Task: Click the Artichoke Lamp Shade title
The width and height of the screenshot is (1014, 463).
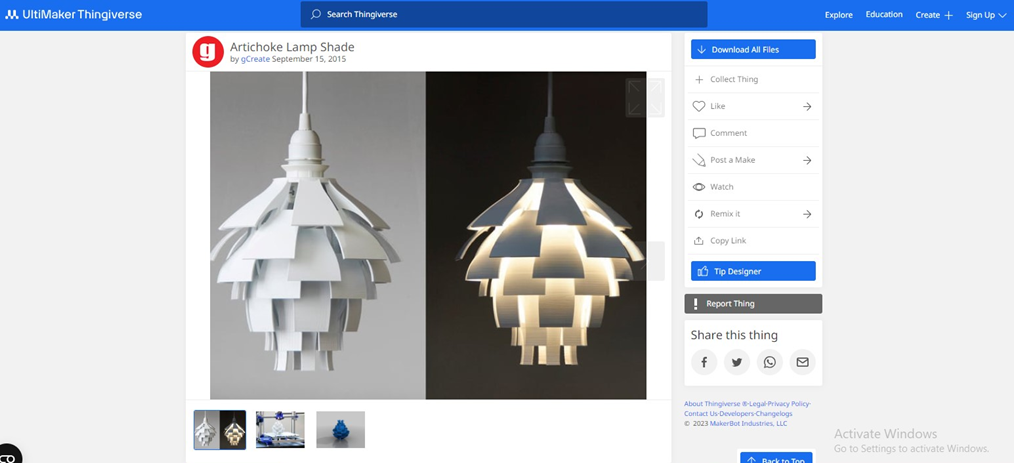Action: (x=292, y=47)
